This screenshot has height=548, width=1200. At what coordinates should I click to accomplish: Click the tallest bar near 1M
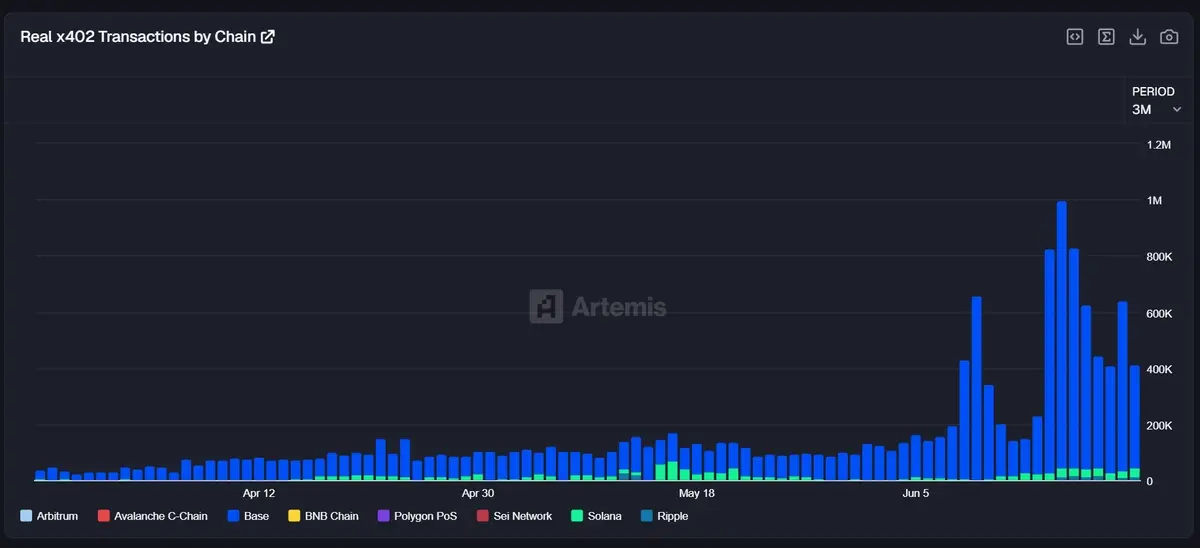click(1061, 341)
